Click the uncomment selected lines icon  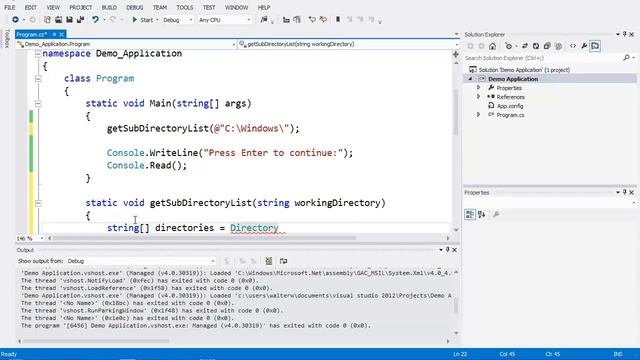point(323,20)
